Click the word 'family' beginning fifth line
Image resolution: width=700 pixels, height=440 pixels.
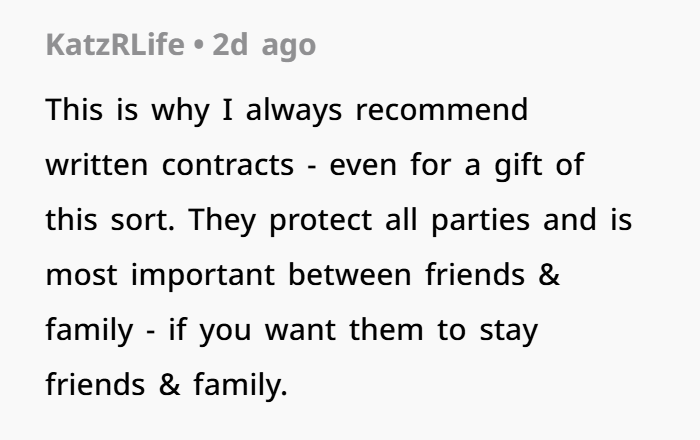[x=89, y=330]
